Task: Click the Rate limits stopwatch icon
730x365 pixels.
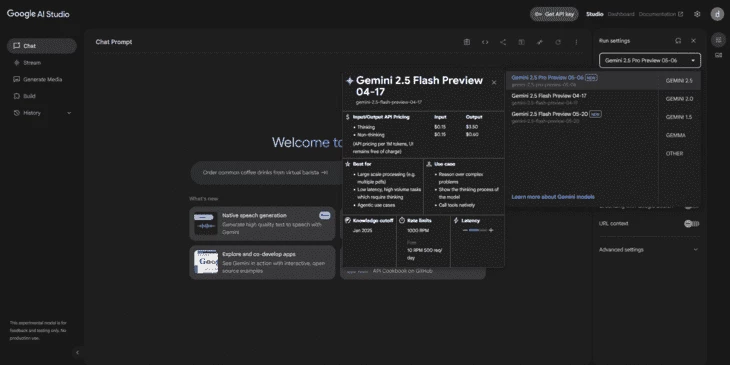Action: [x=402, y=221]
